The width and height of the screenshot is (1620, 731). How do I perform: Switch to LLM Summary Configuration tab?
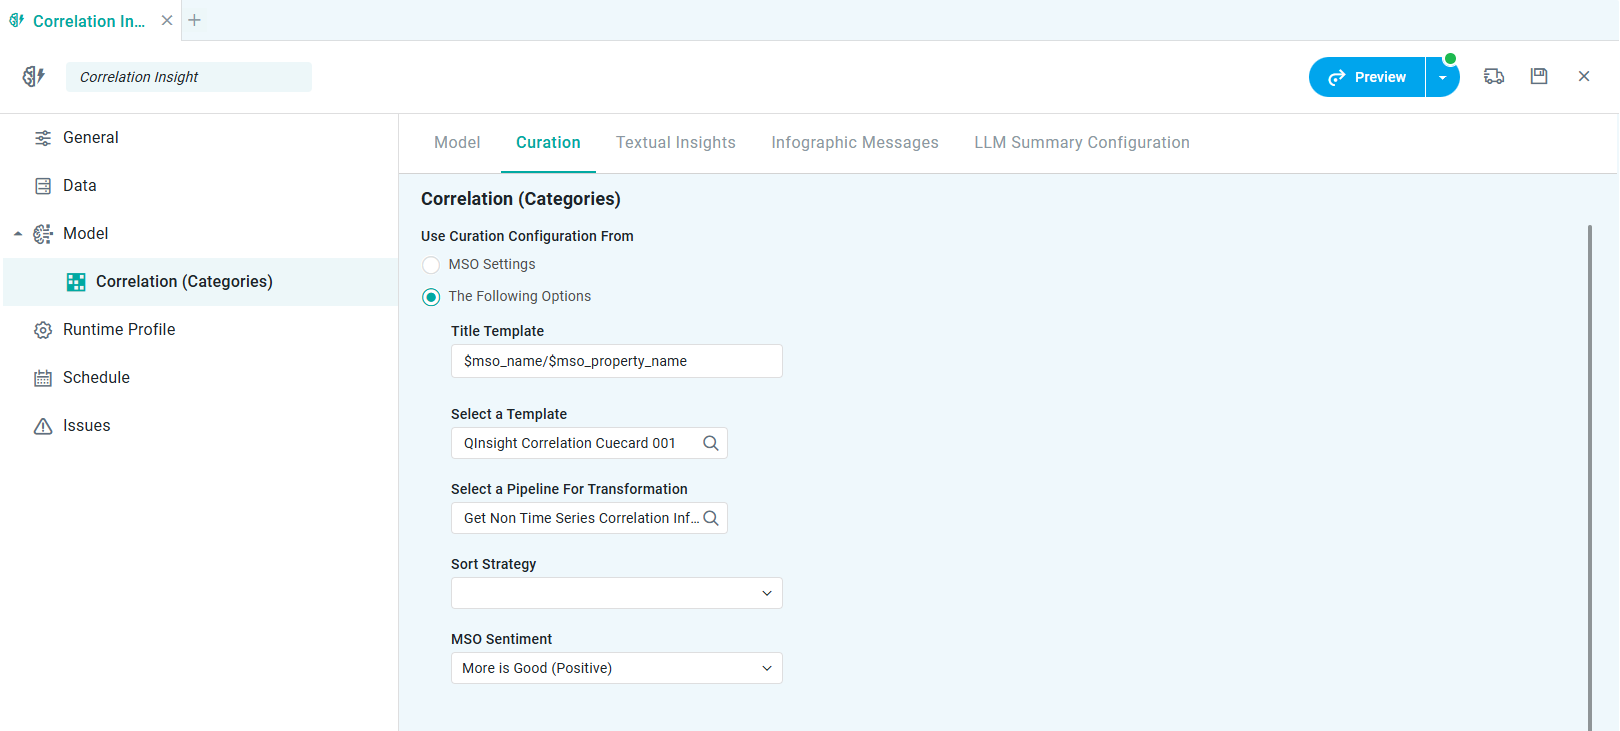(1081, 143)
